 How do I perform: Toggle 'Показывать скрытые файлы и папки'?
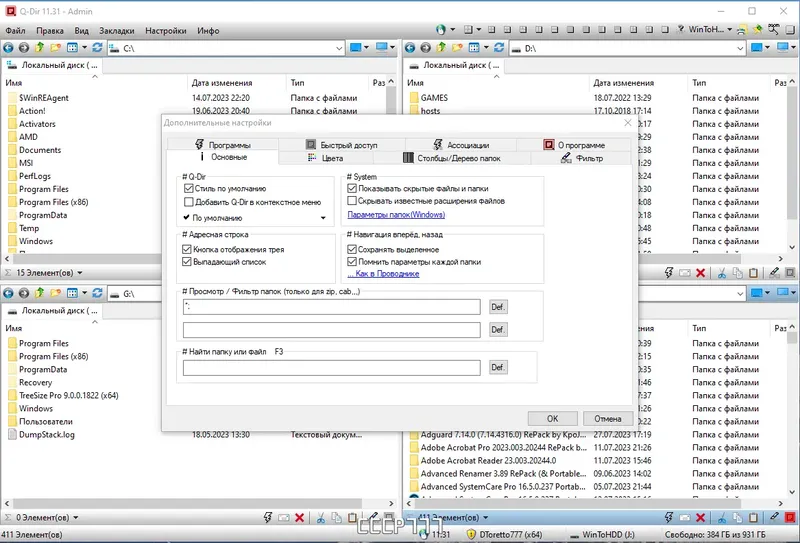point(352,188)
